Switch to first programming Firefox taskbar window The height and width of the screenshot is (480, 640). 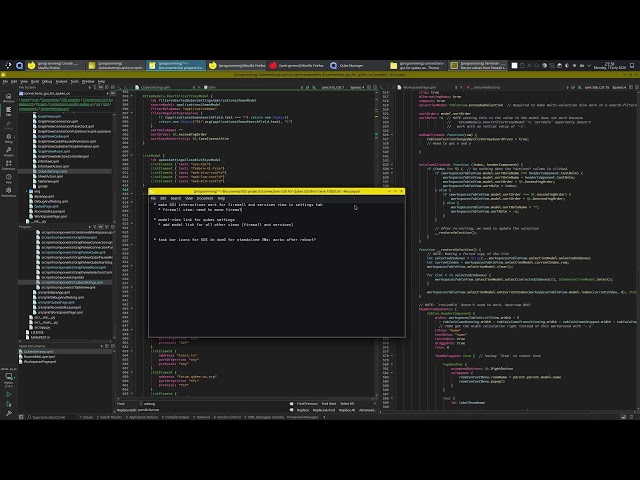pos(55,65)
